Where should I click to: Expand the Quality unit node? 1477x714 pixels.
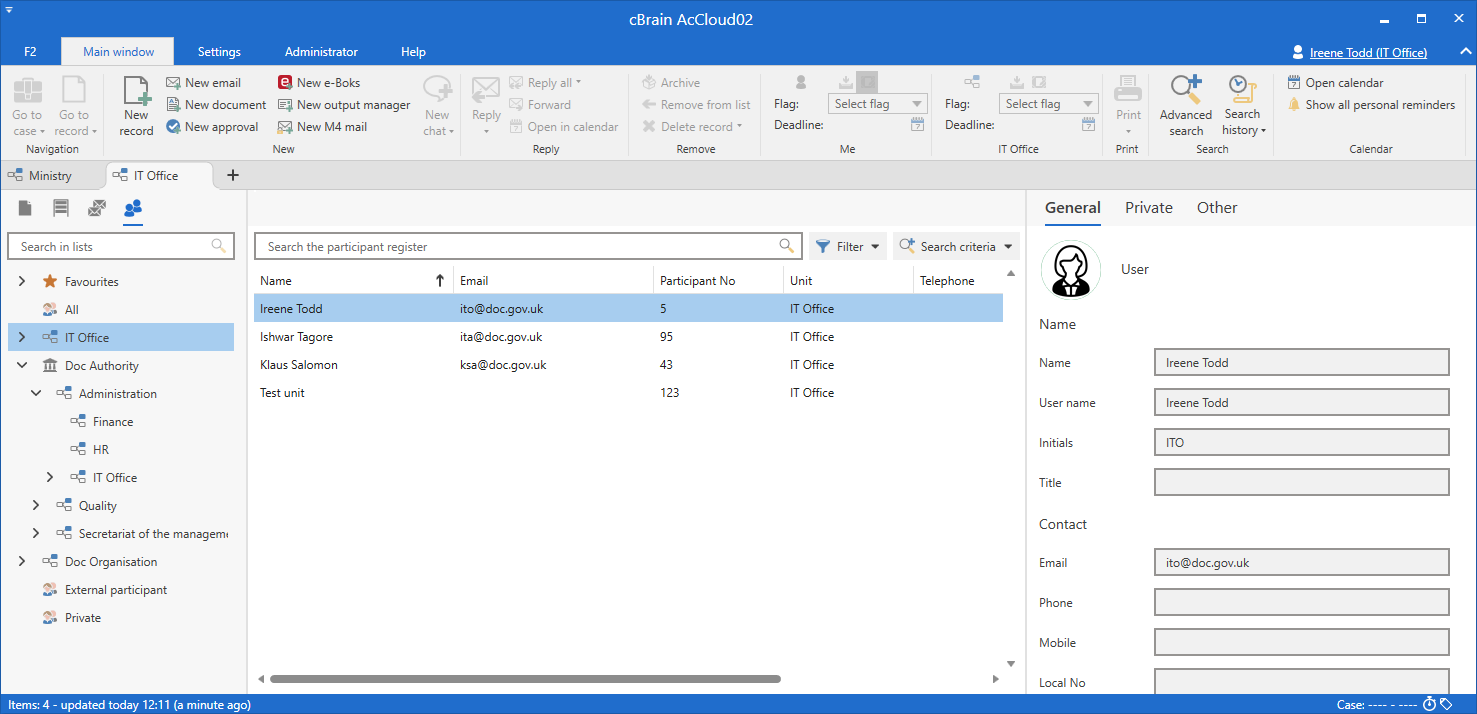pyautogui.click(x=36, y=506)
